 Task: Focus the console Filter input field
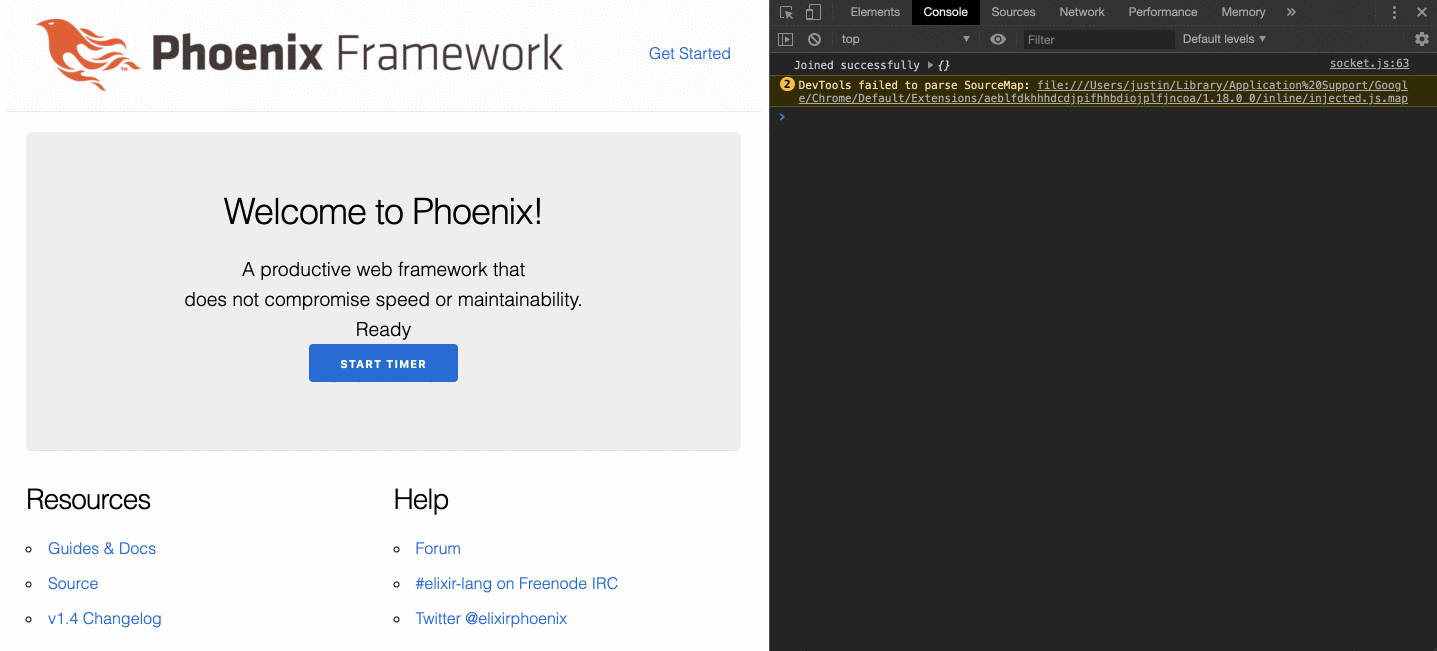coord(1098,39)
